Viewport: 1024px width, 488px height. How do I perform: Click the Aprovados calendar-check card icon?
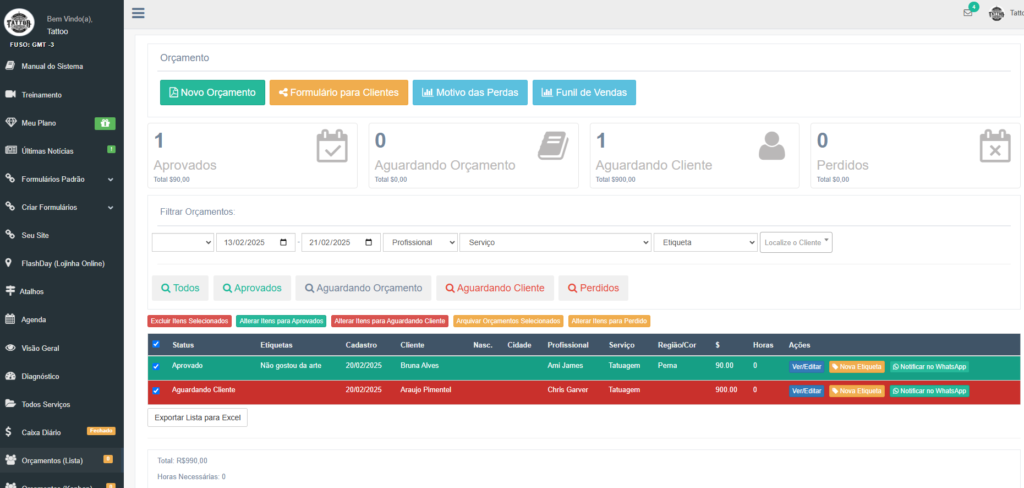332,146
